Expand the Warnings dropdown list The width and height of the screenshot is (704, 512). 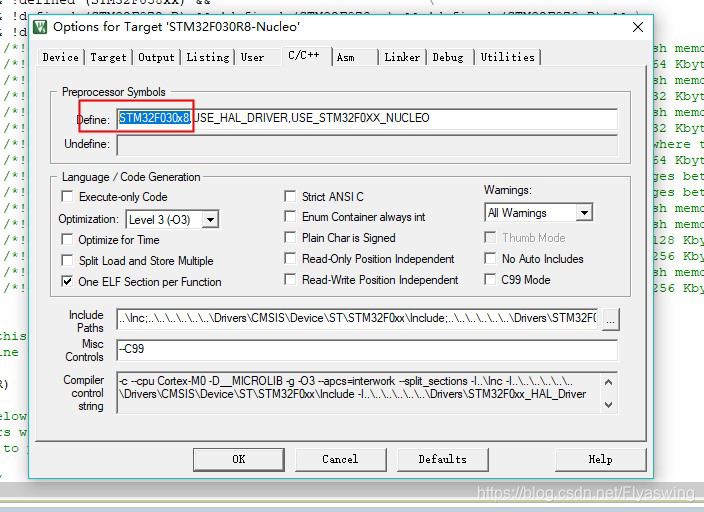point(584,212)
